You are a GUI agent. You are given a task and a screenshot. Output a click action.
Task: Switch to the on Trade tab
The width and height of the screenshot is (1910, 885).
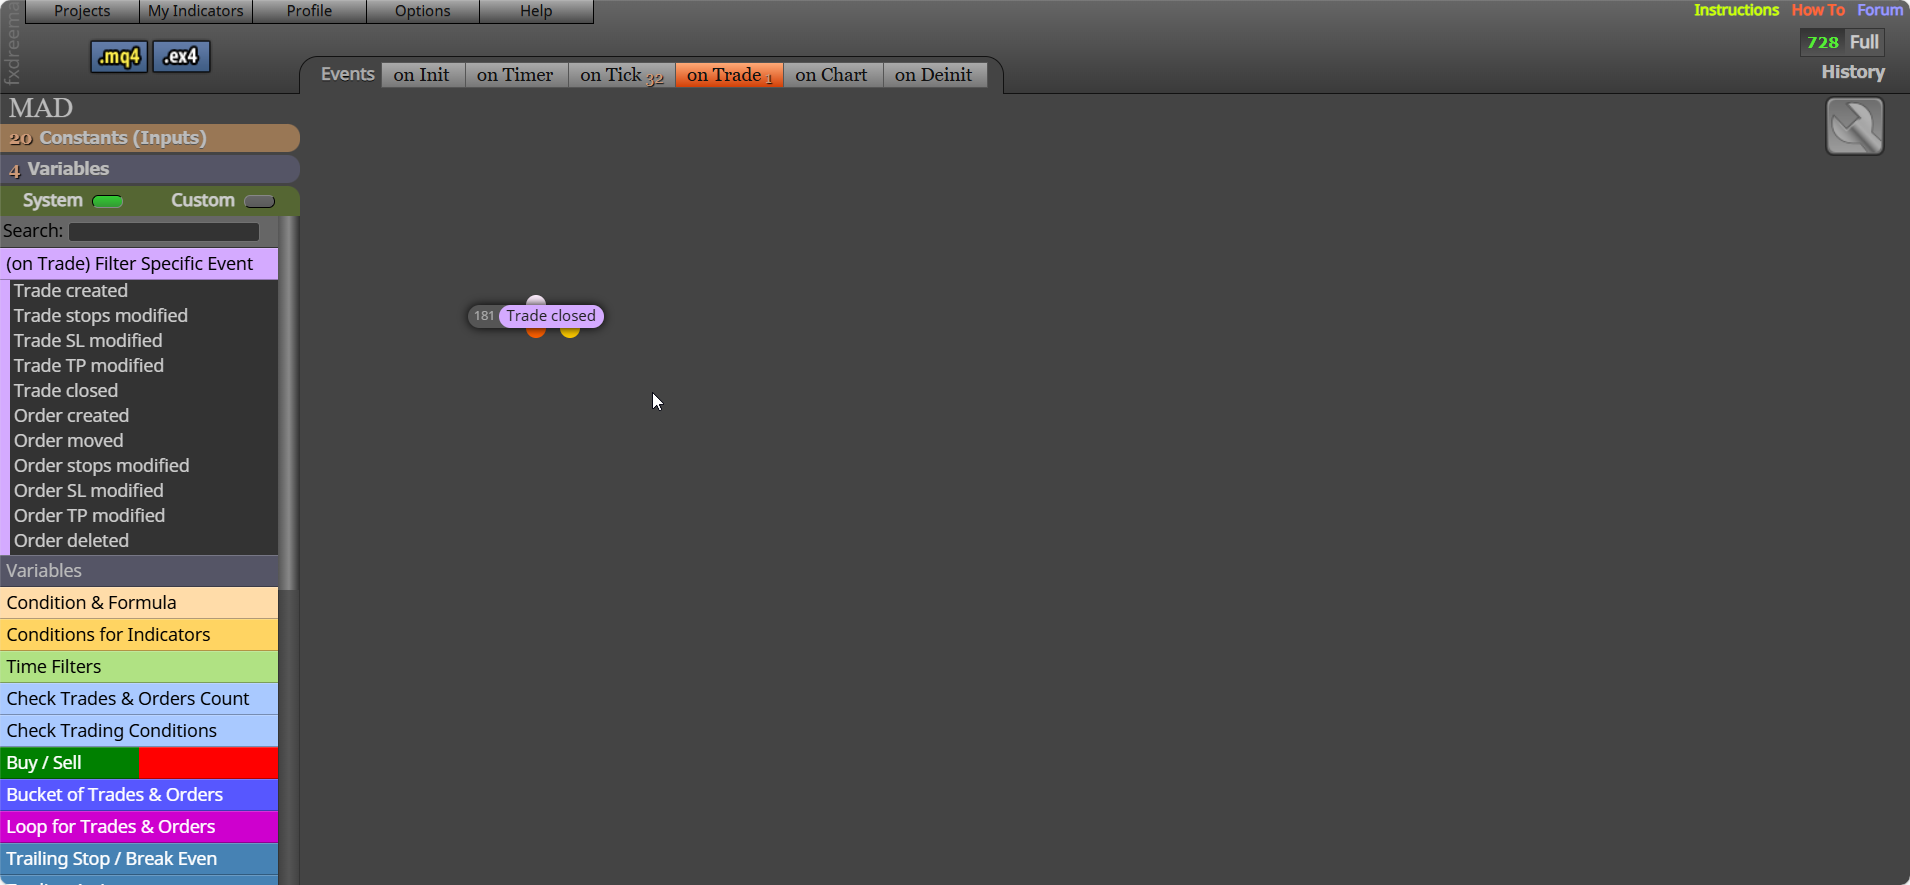click(x=729, y=75)
